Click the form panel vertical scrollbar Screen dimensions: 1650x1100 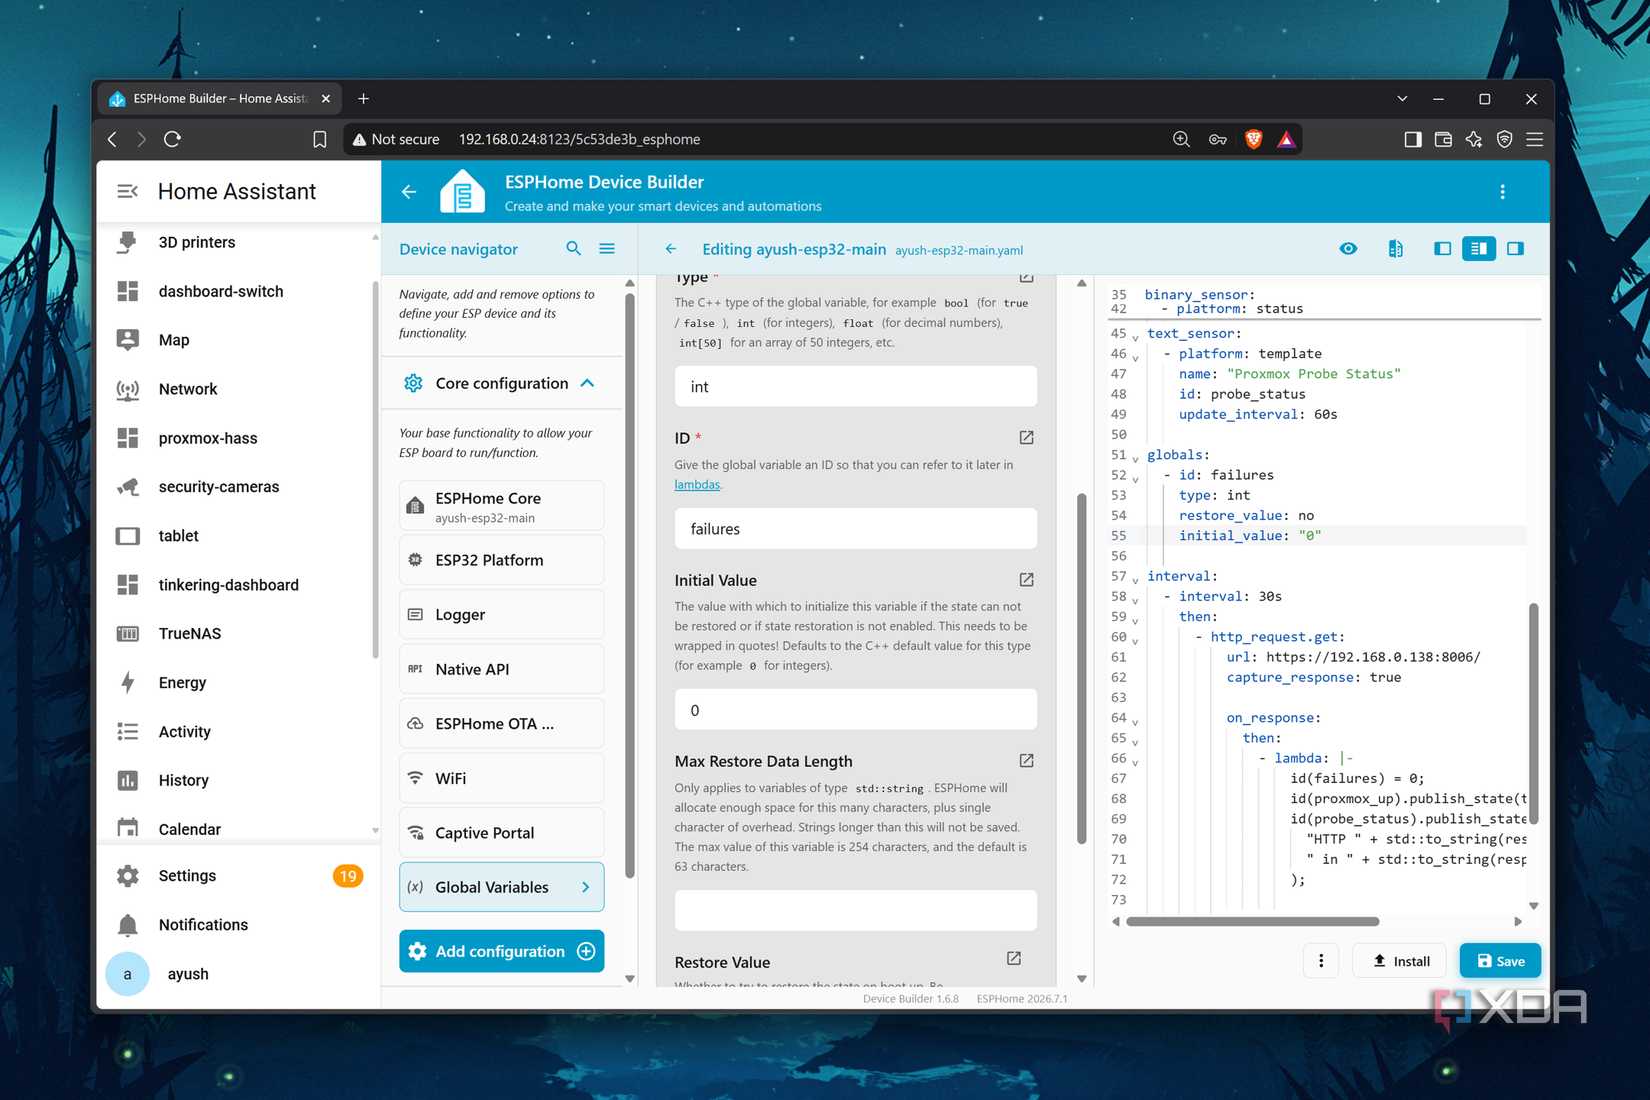coord(1081,668)
